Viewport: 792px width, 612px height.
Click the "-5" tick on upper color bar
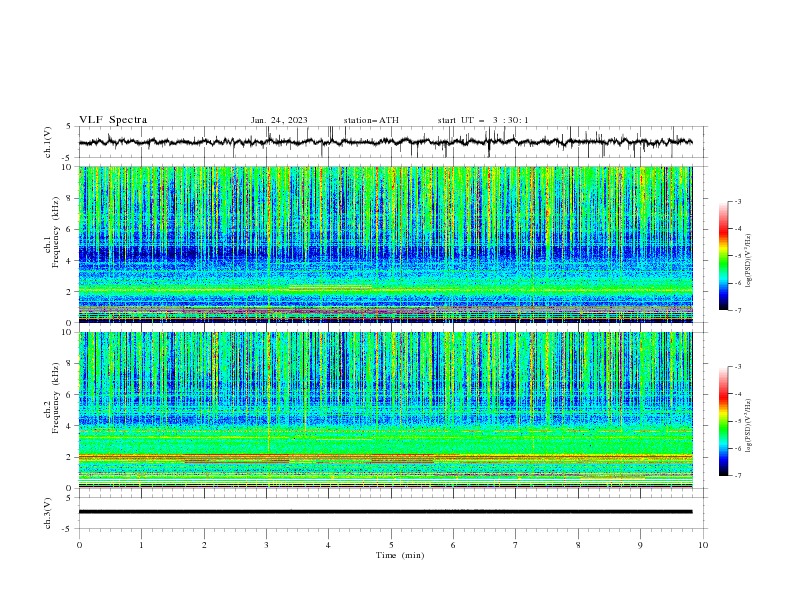point(738,256)
